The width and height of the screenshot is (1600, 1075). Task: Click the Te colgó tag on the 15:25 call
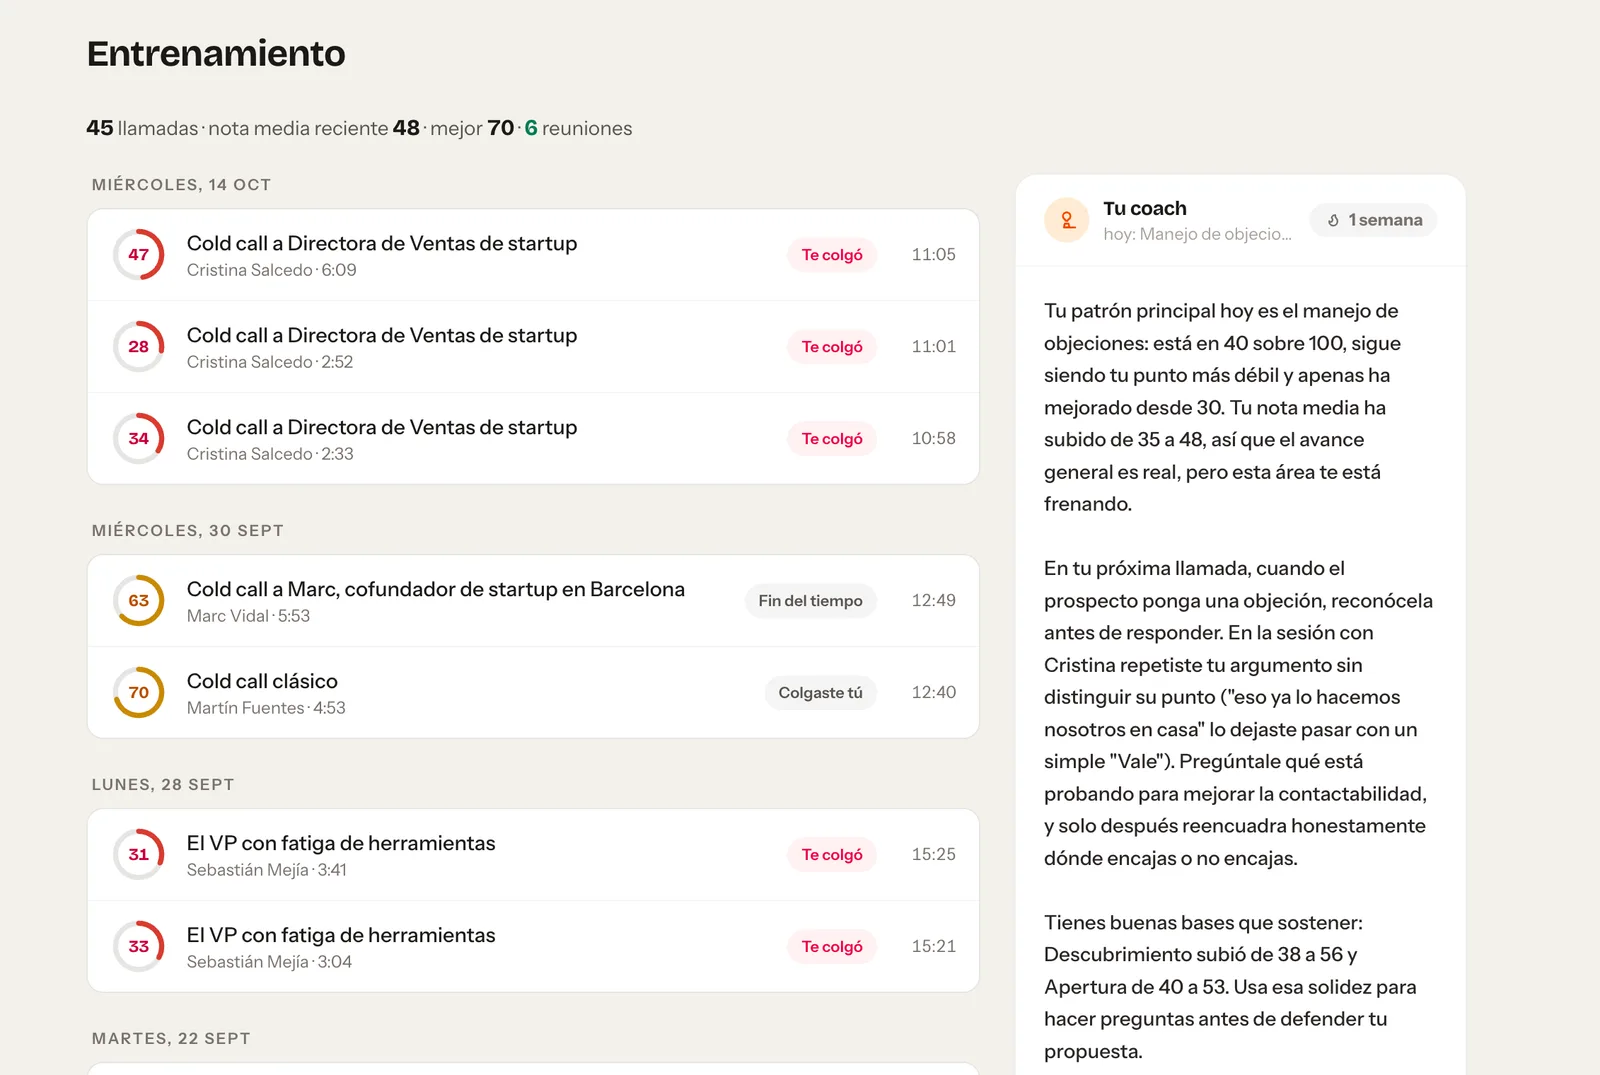tap(832, 855)
